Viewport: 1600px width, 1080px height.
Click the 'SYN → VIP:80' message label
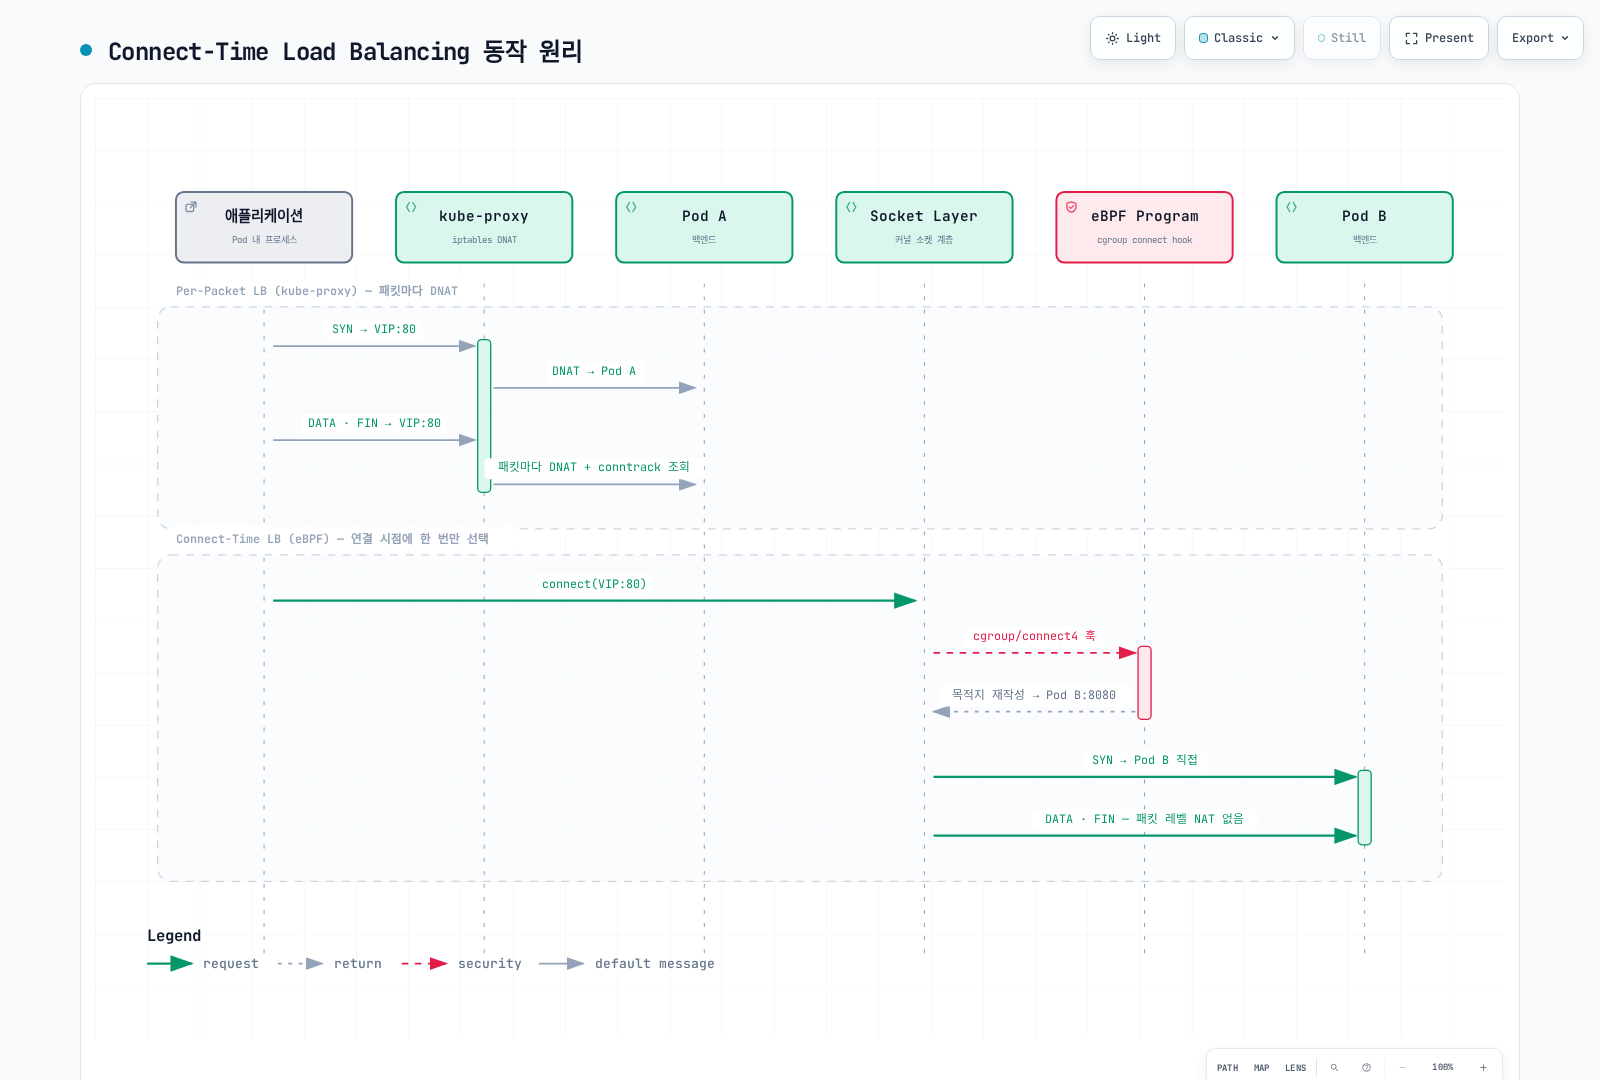[x=374, y=329]
